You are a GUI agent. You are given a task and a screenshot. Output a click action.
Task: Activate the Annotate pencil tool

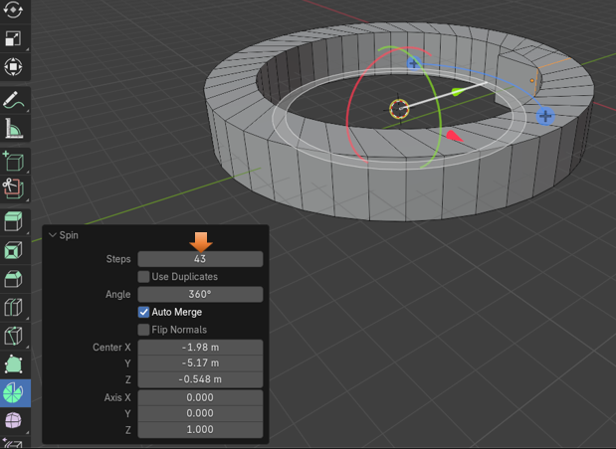16,100
